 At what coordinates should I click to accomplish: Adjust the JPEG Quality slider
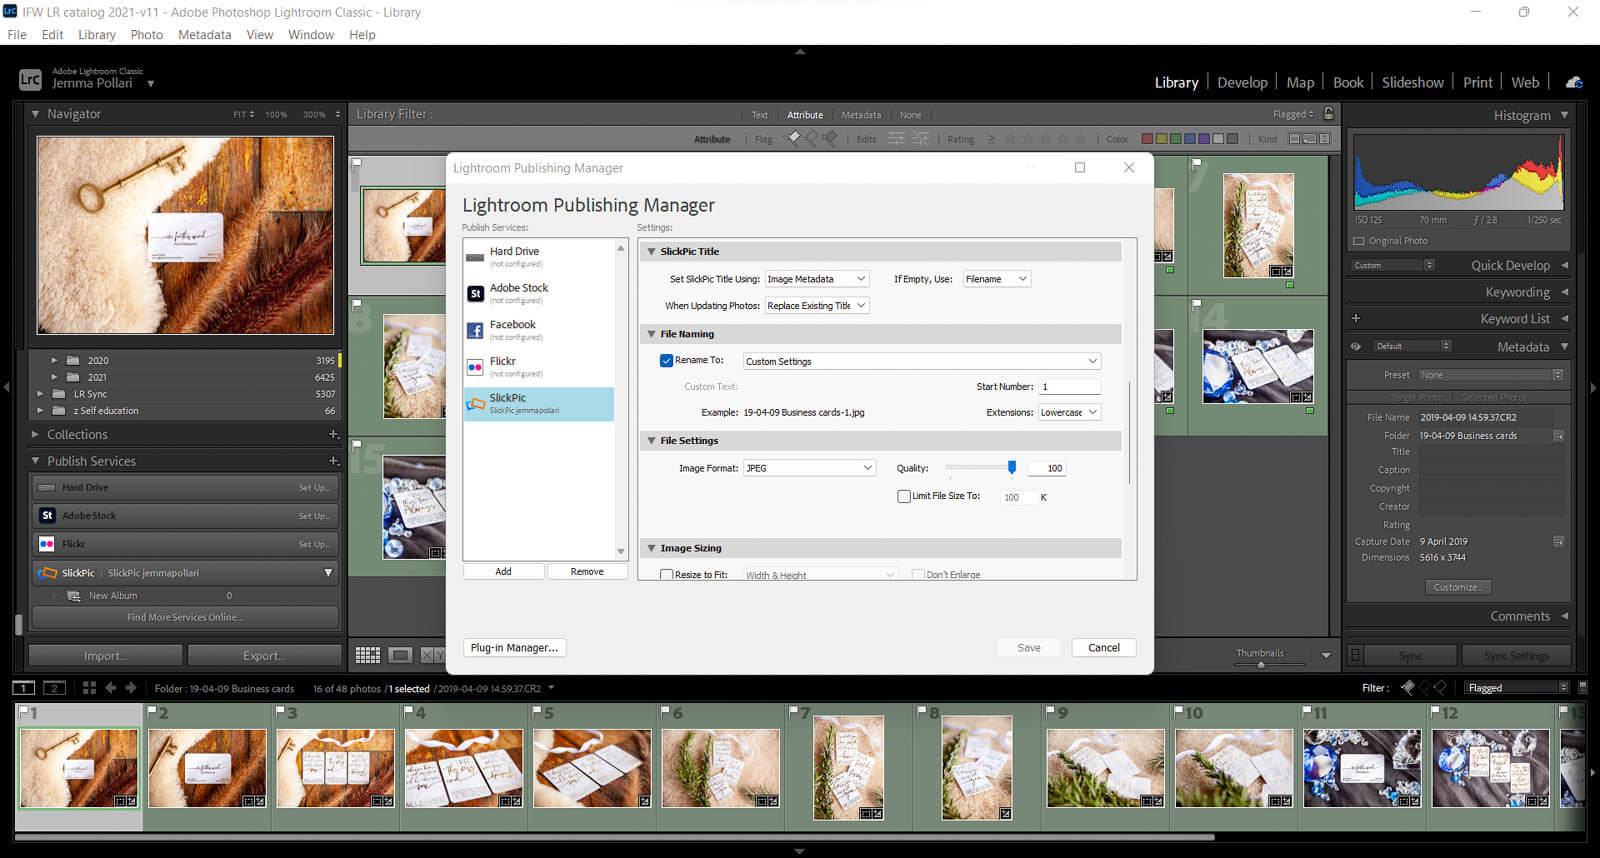click(1012, 467)
